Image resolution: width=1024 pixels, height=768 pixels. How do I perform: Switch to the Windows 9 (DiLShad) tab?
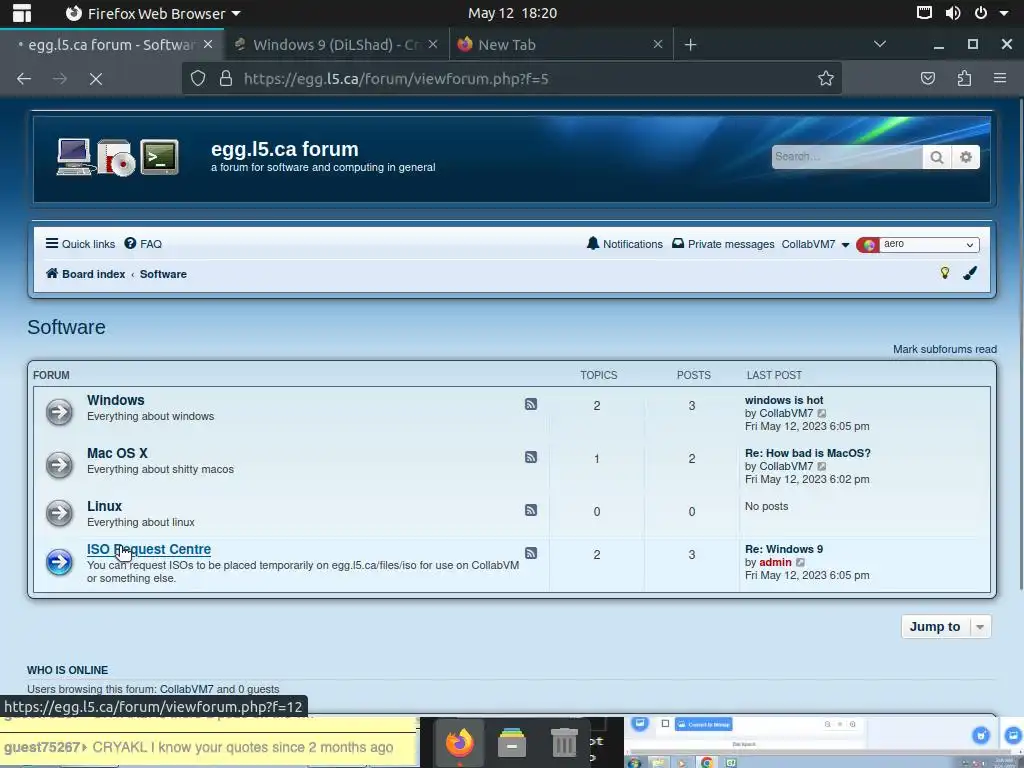click(x=336, y=44)
